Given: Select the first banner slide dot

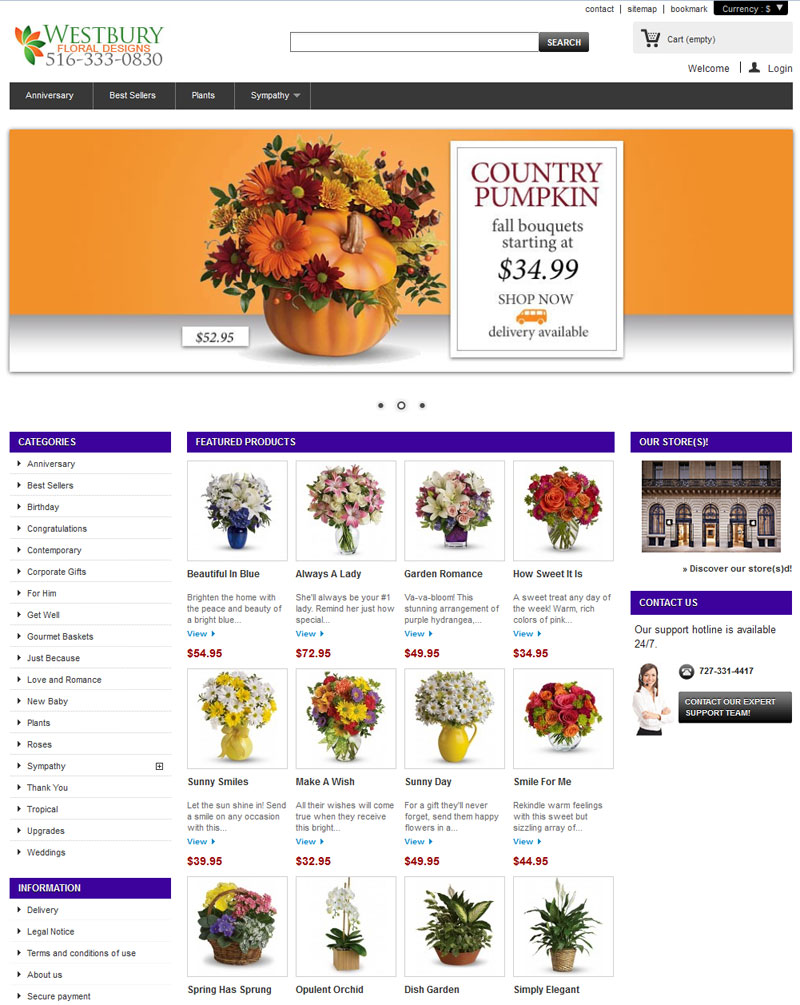Looking at the screenshot, I should point(381,405).
